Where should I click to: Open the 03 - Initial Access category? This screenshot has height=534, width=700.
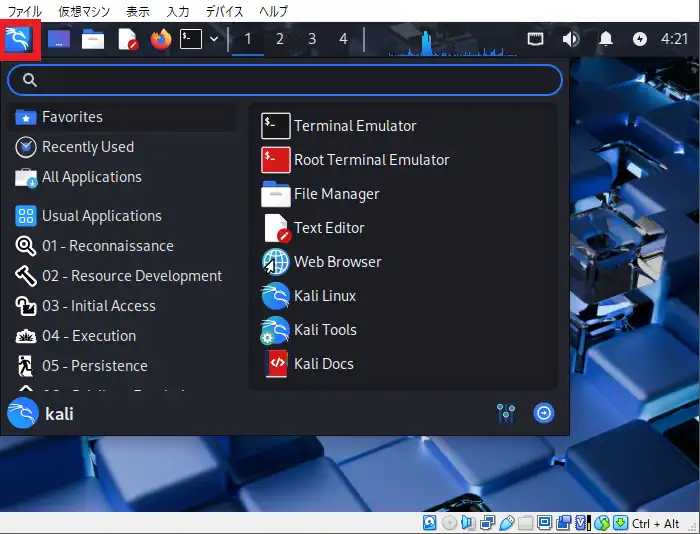point(122,306)
